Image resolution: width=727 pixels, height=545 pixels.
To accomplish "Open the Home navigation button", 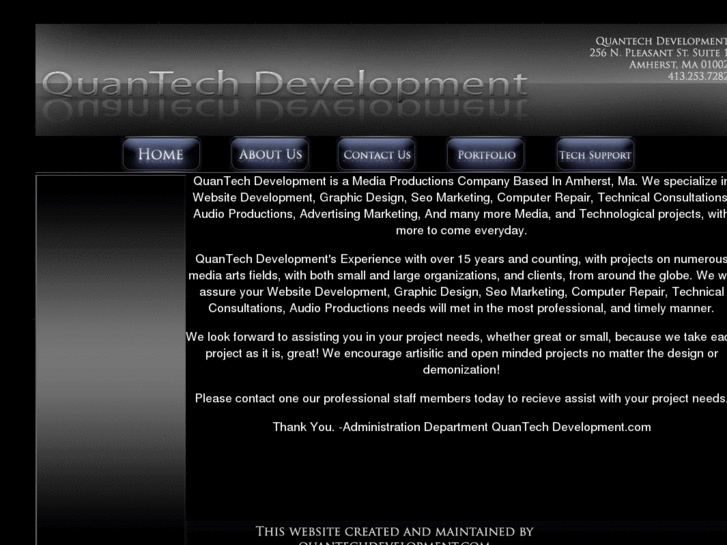I will point(161,154).
